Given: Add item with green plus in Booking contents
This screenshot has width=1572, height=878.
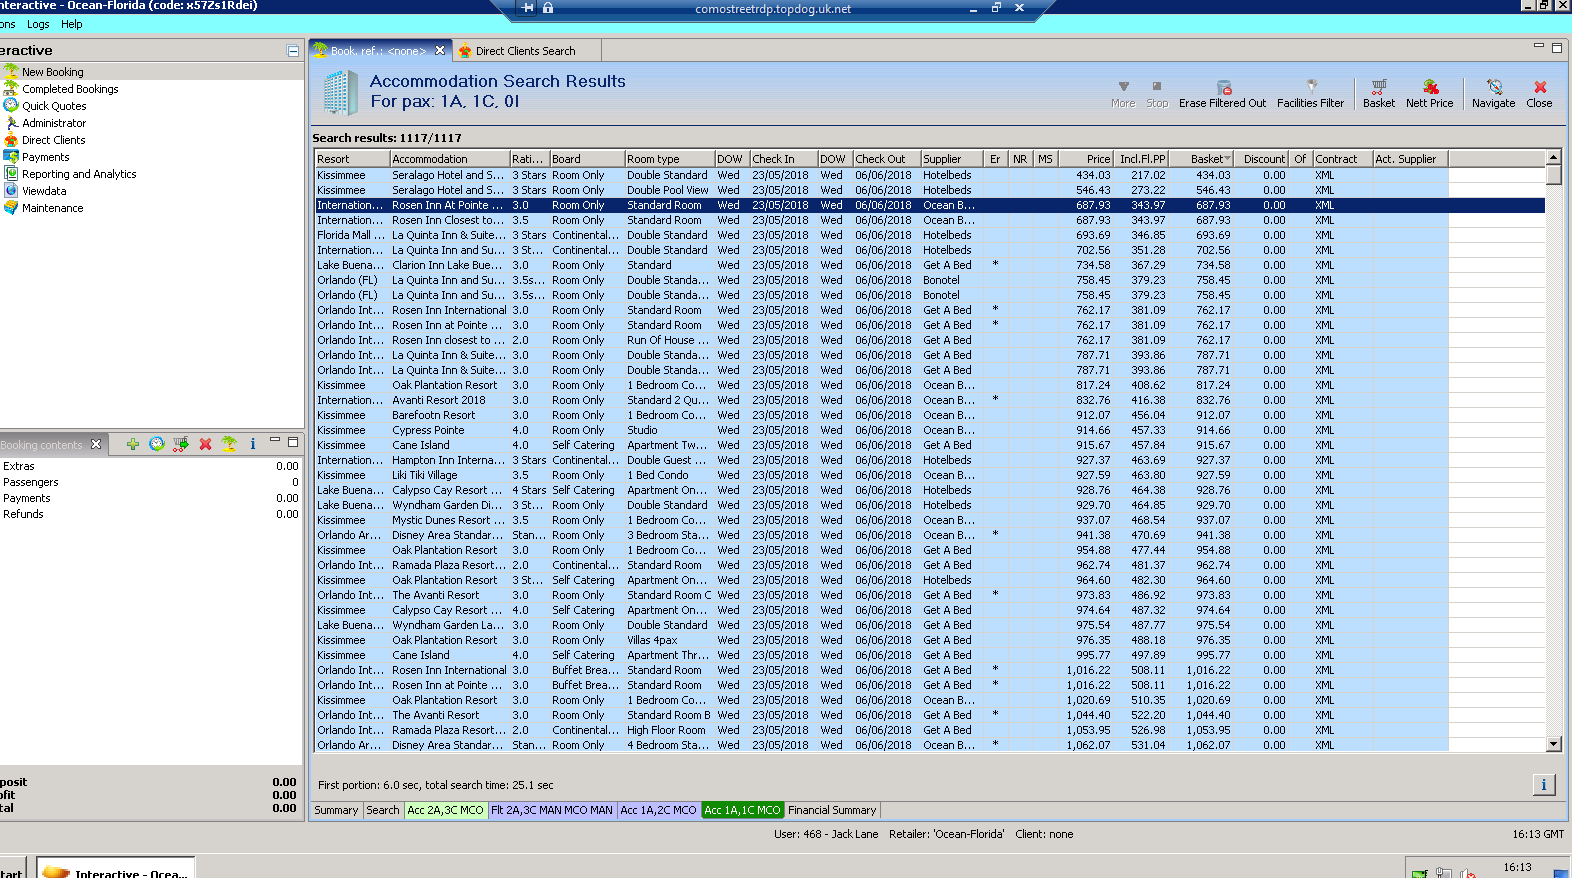Looking at the screenshot, I should tap(132, 444).
